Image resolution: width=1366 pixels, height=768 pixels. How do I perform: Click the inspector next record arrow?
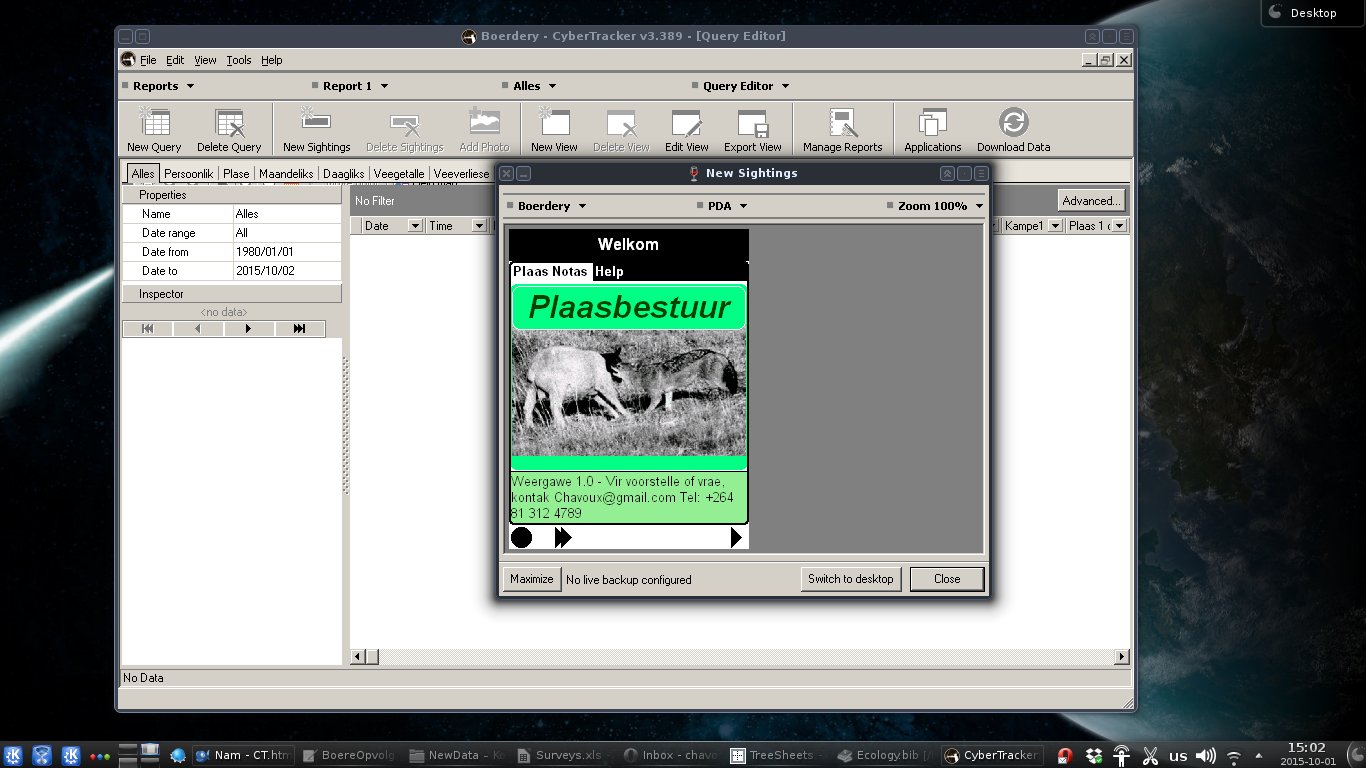pos(248,329)
